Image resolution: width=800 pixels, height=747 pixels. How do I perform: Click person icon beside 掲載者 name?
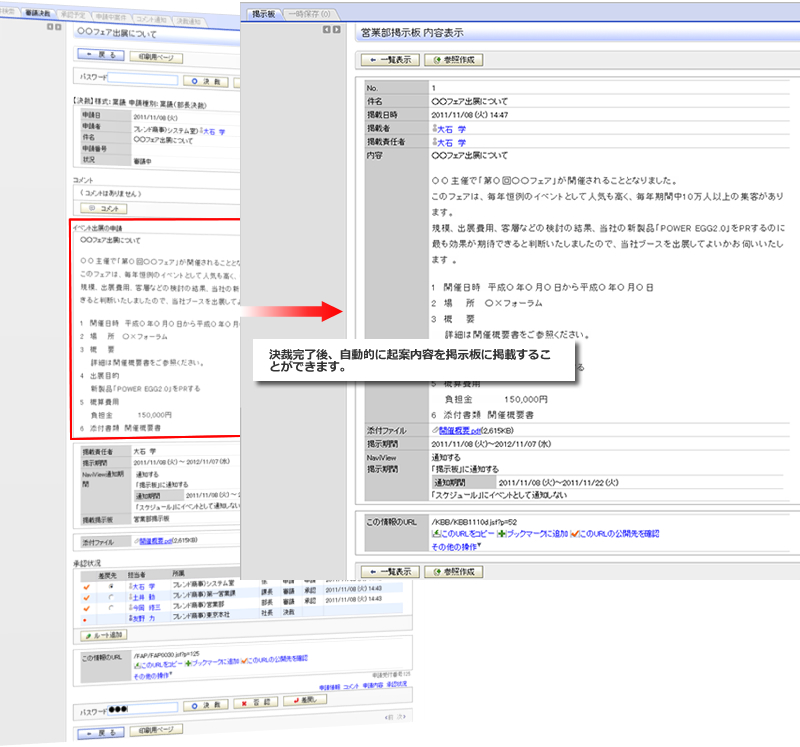tap(434, 129)
